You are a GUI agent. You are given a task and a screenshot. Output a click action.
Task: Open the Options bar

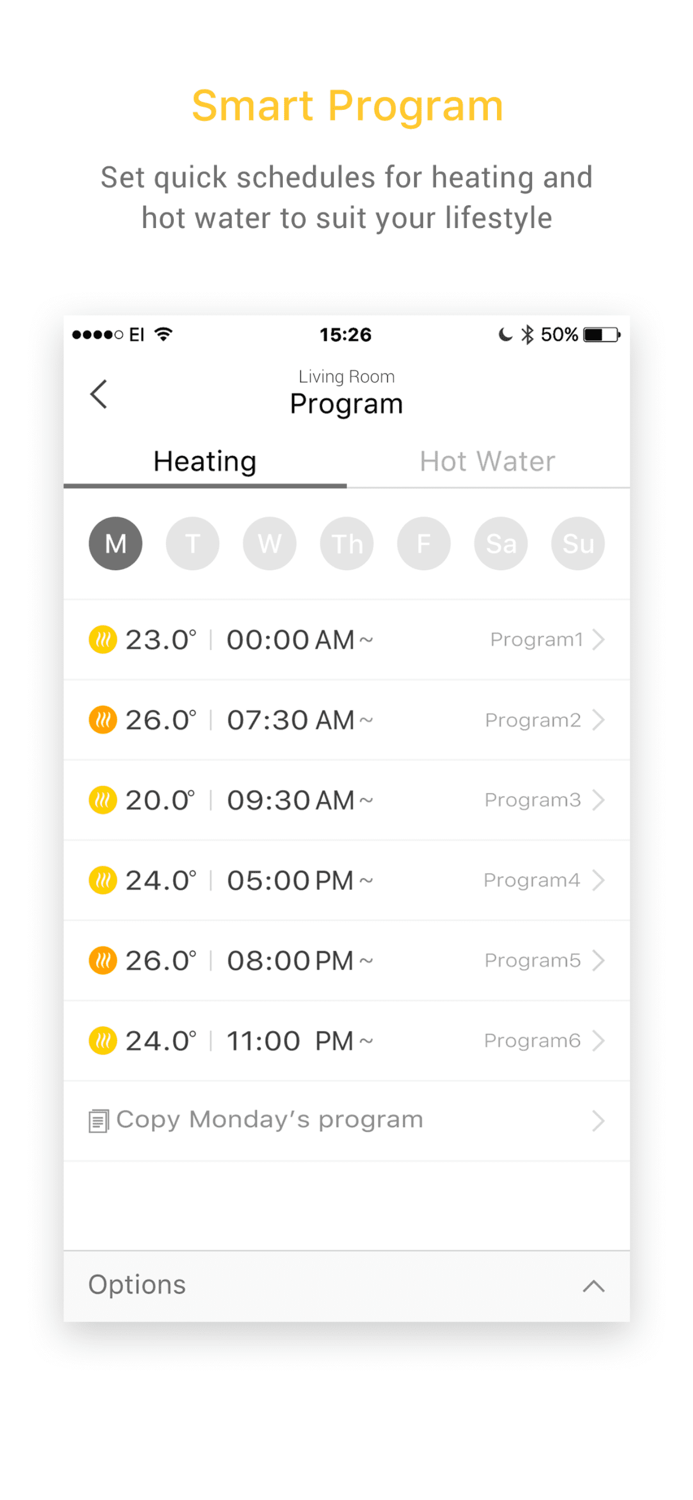(x=137, y=1285)
